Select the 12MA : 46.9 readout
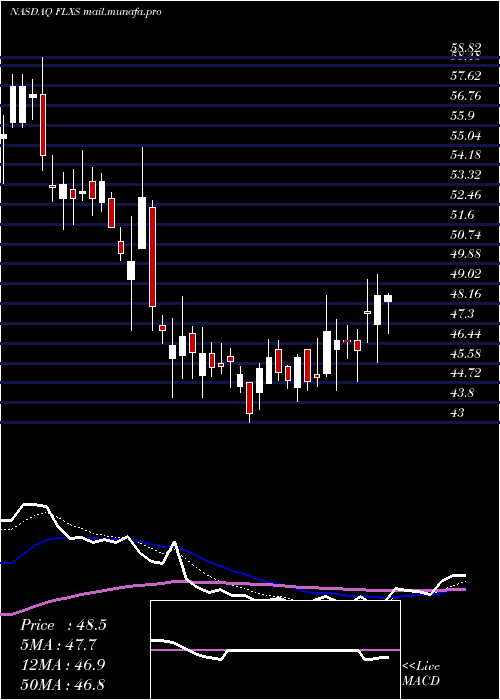 (63, 665)
